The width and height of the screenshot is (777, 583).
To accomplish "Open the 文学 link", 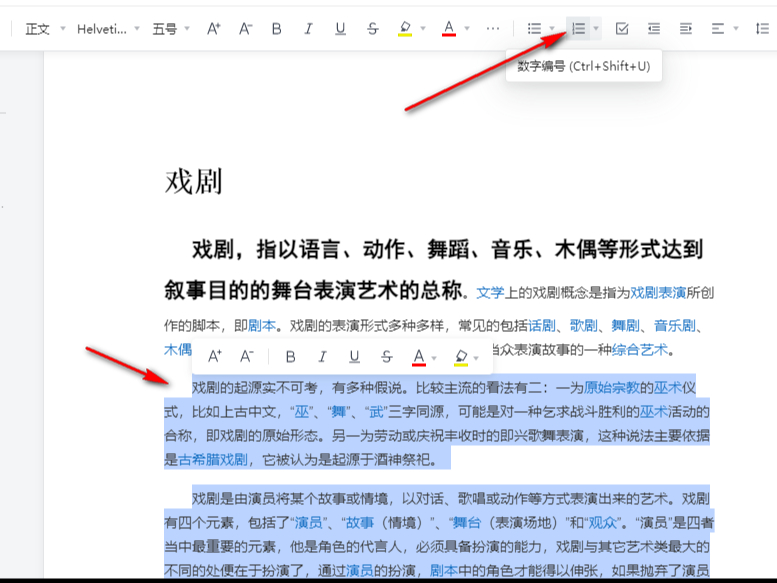I will pyautogui.click(x=490, y=293).
